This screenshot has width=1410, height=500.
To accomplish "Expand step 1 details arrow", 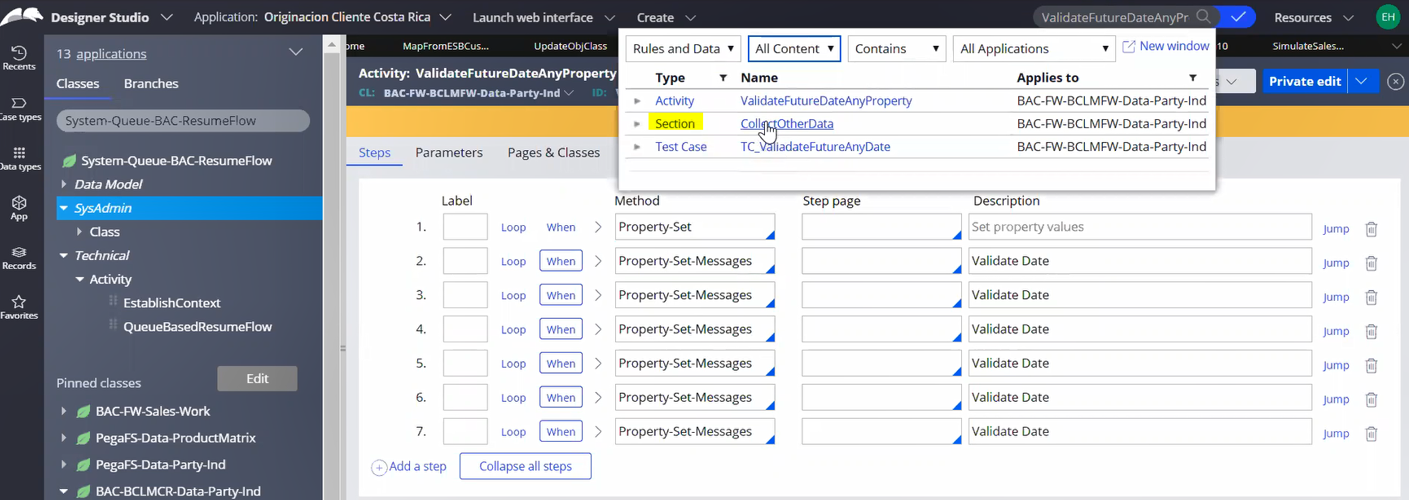I will coord(598,228).
